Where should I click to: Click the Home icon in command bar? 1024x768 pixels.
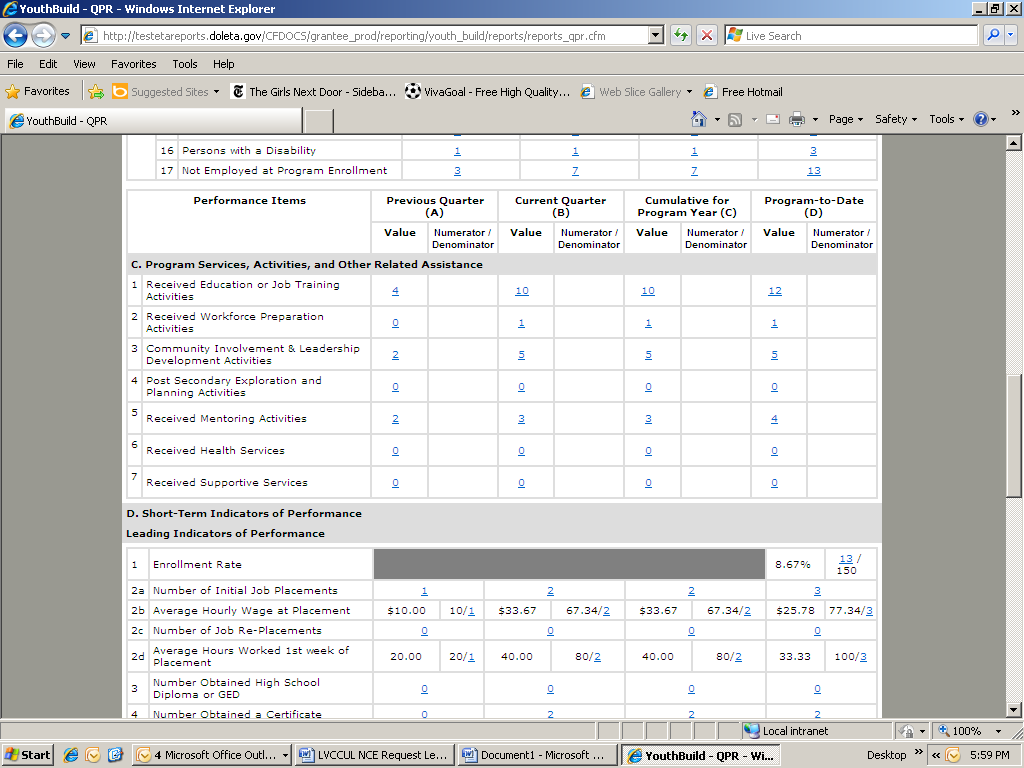coord(699,119)
